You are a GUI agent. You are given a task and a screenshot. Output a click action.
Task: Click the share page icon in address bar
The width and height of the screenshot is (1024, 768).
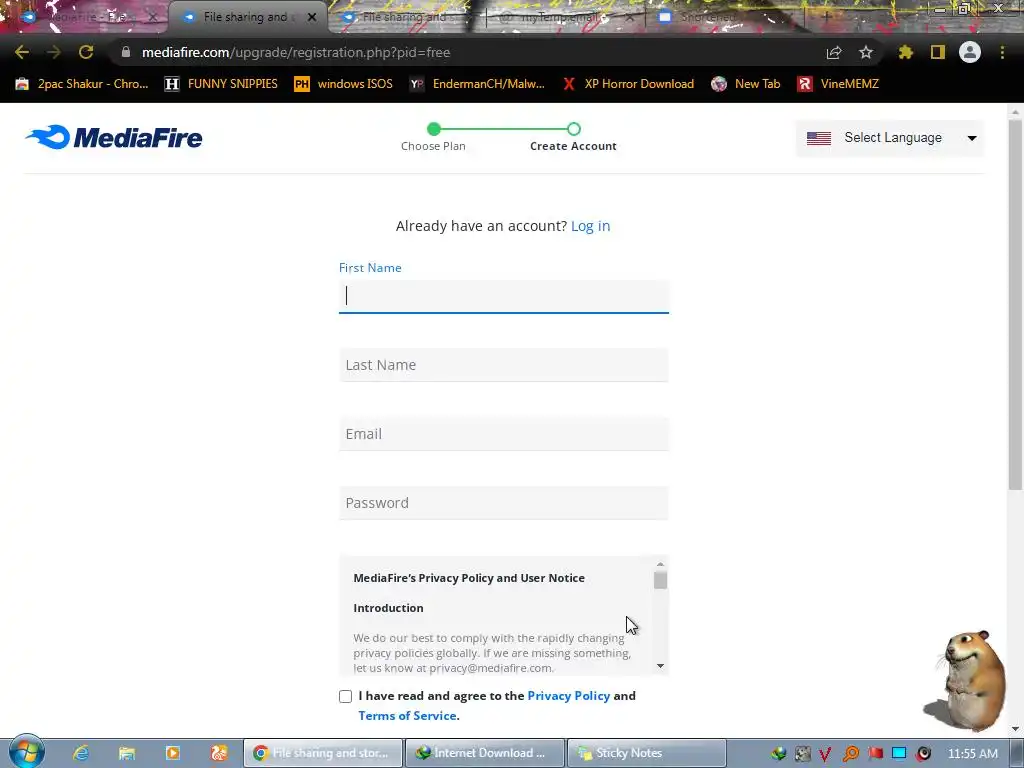pos(834,53)
